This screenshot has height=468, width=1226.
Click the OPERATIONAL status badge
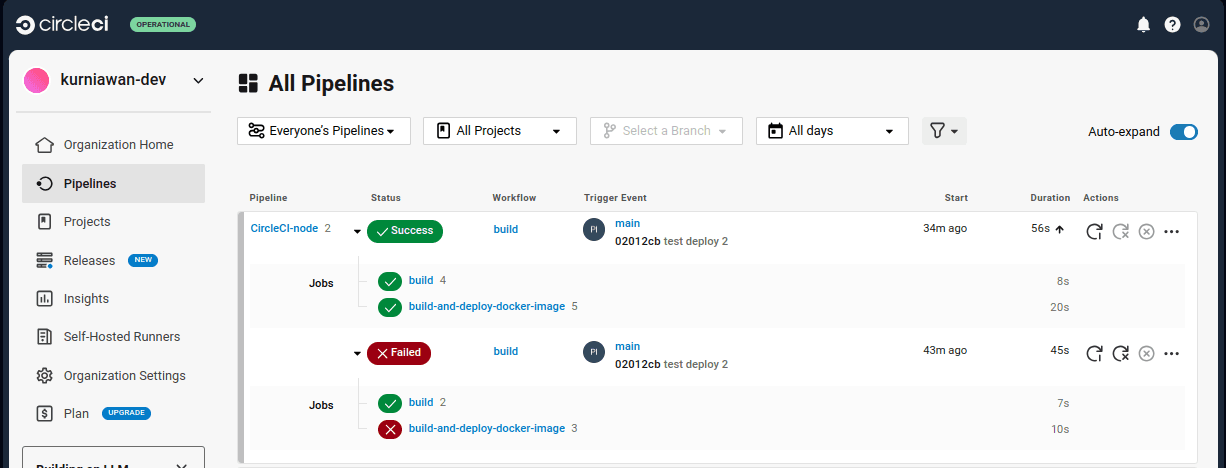pos(163,24)
